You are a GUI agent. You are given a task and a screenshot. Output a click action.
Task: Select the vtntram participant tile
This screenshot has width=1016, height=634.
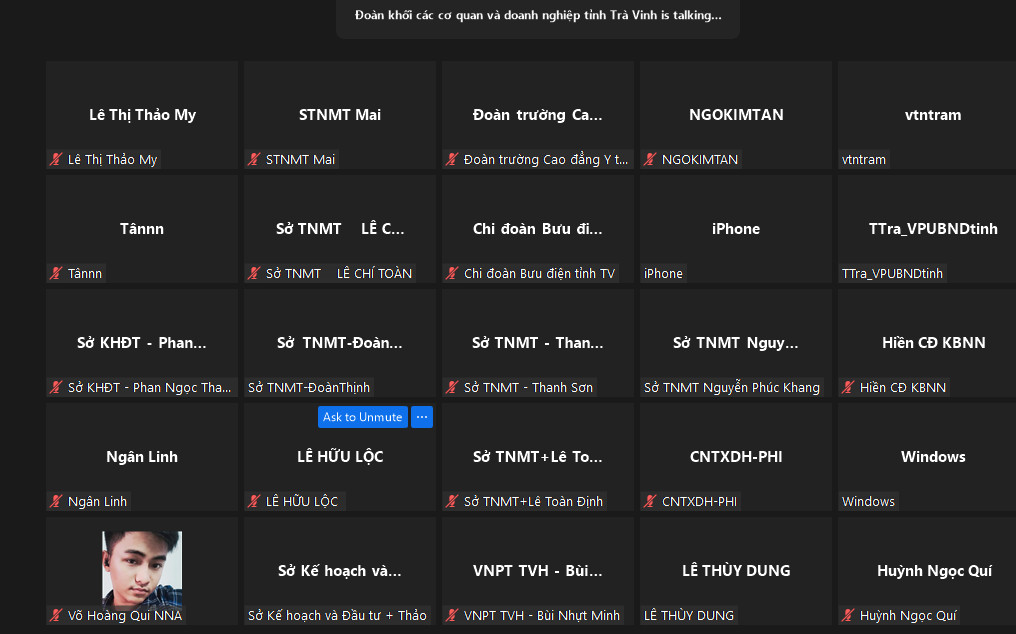tap(932, 115)
